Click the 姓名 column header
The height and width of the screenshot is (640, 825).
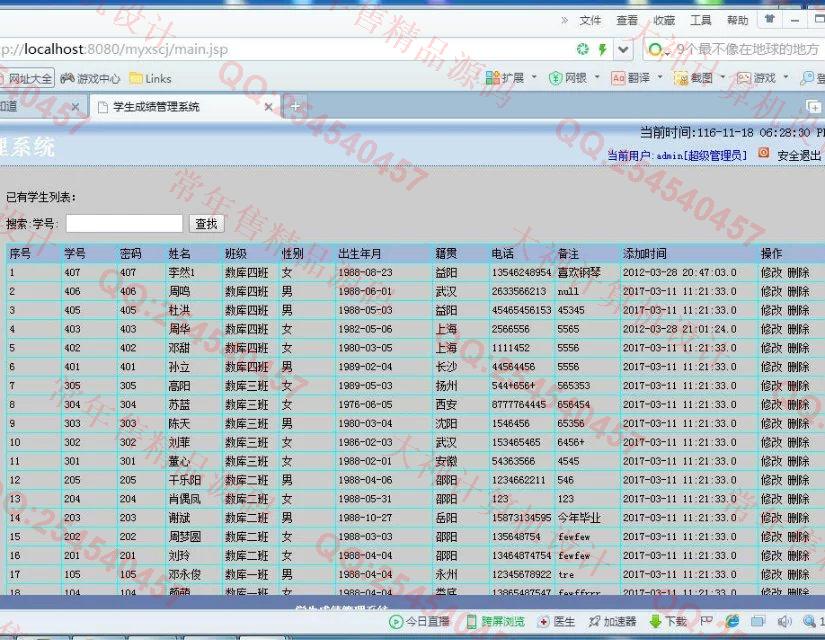[x=179, y=254]
